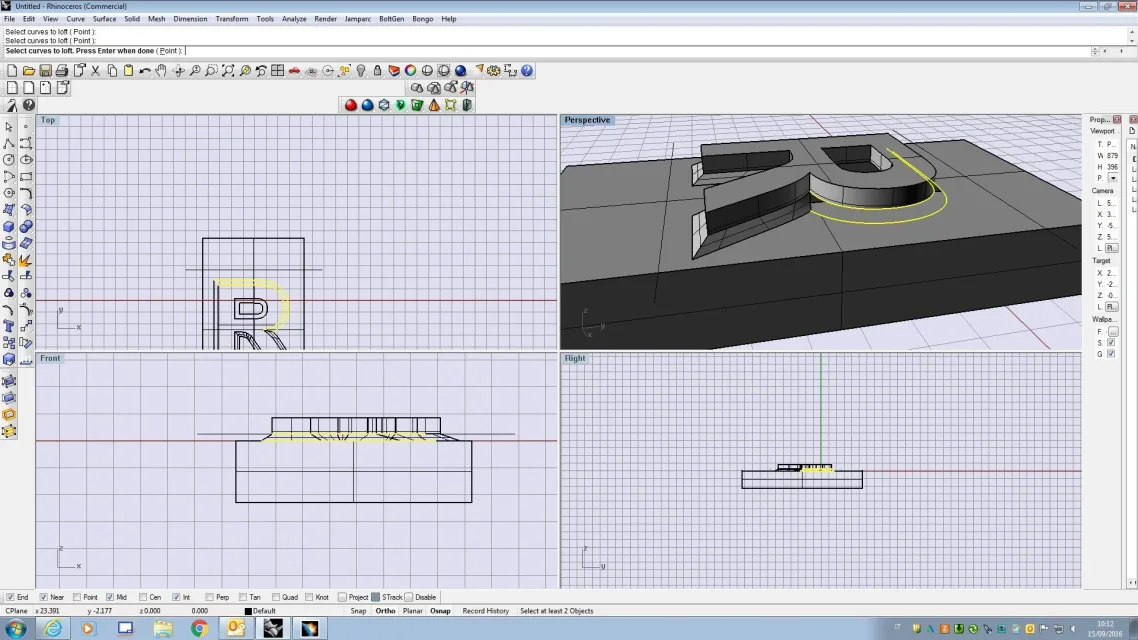The height and width of the screenshot is (640, 1138).
Task: Toggle the Int osnap checkbox
Action: pyautogui.click(x=176, y=597)
